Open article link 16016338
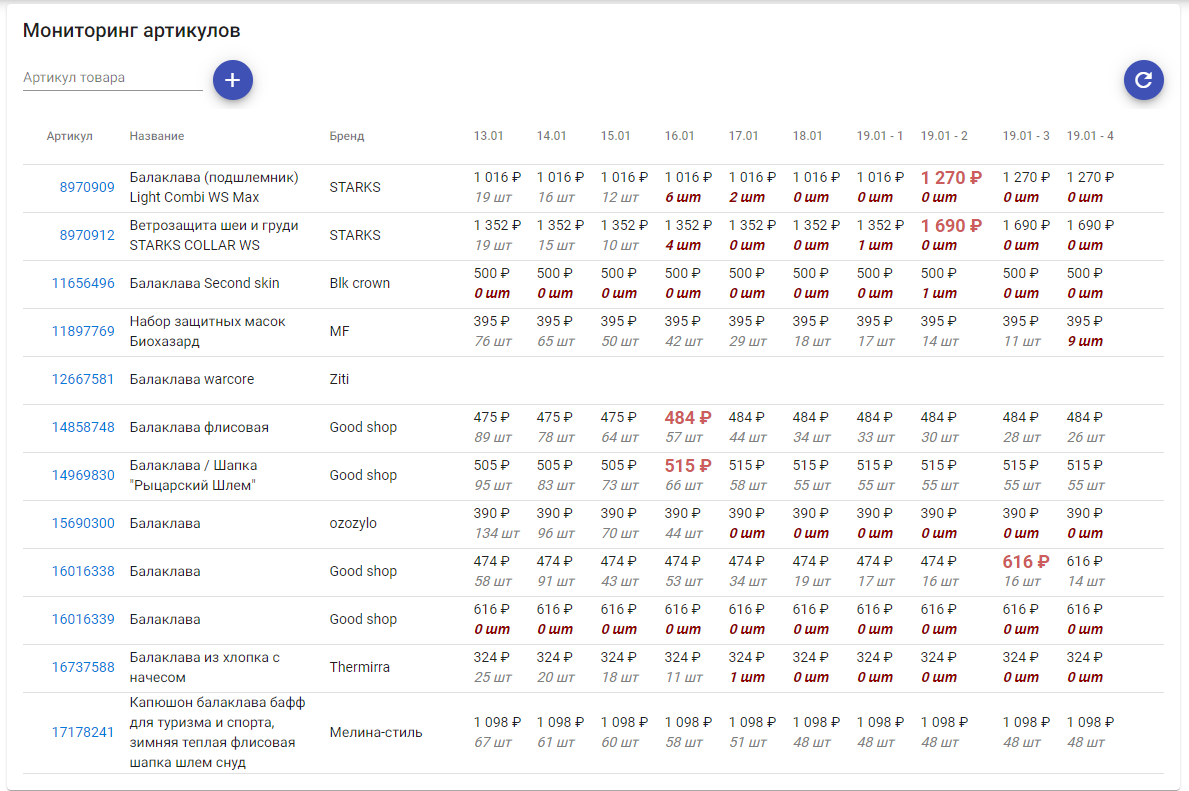This screenshot has width=1189, height=791. [x=83, y=571]
